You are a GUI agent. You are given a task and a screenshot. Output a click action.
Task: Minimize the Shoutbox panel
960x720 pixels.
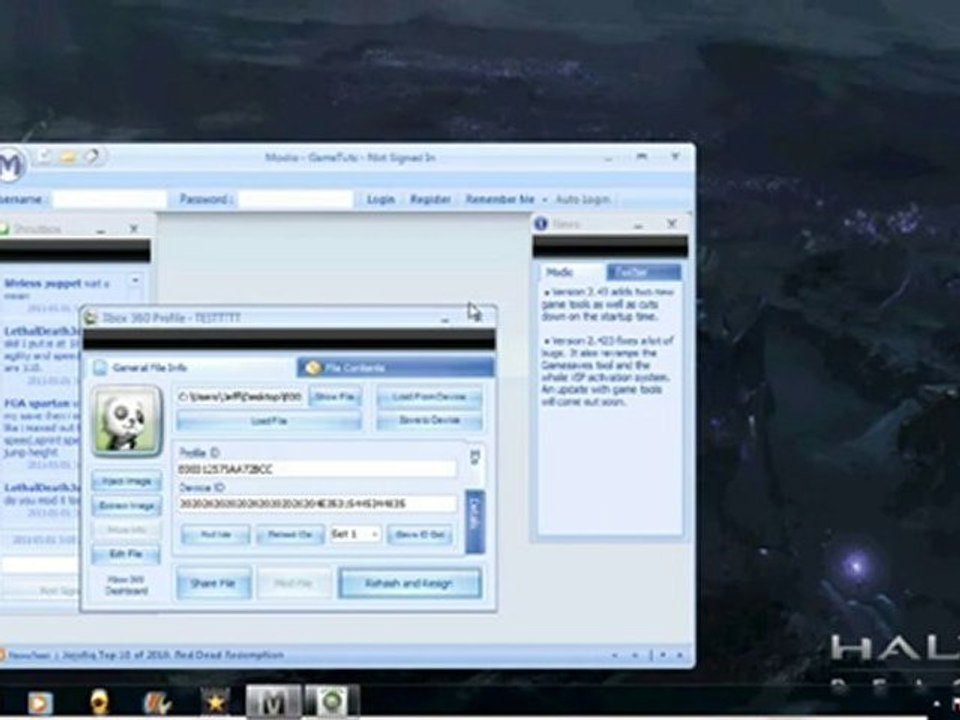[x=100, y=230]
